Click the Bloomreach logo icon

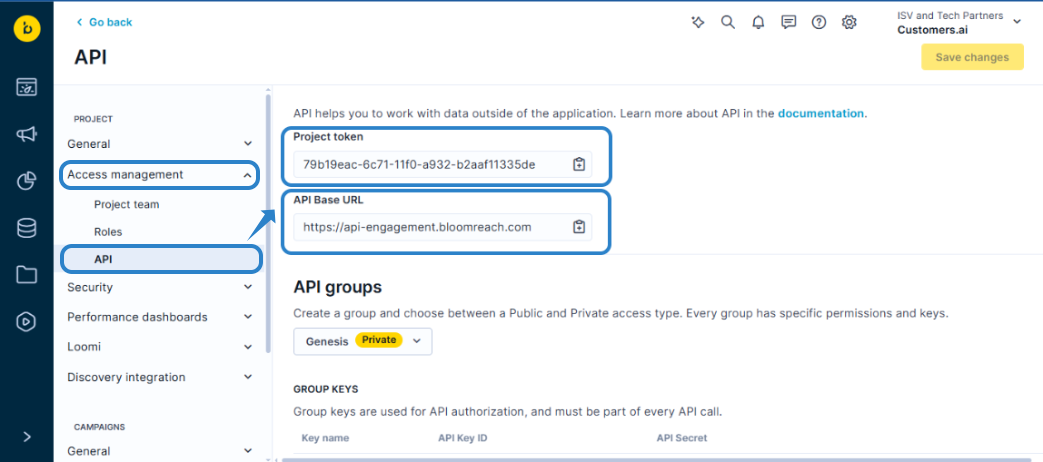coord(27,28)
